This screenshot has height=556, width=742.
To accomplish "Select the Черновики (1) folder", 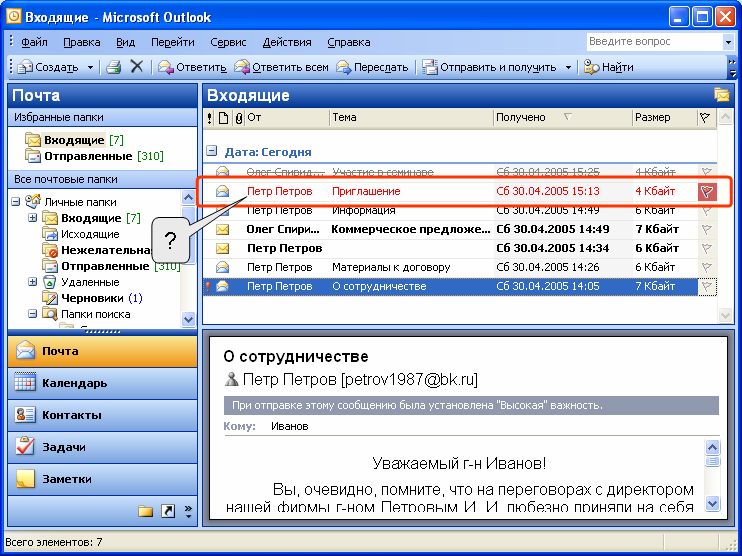I will tap(92, 298).
